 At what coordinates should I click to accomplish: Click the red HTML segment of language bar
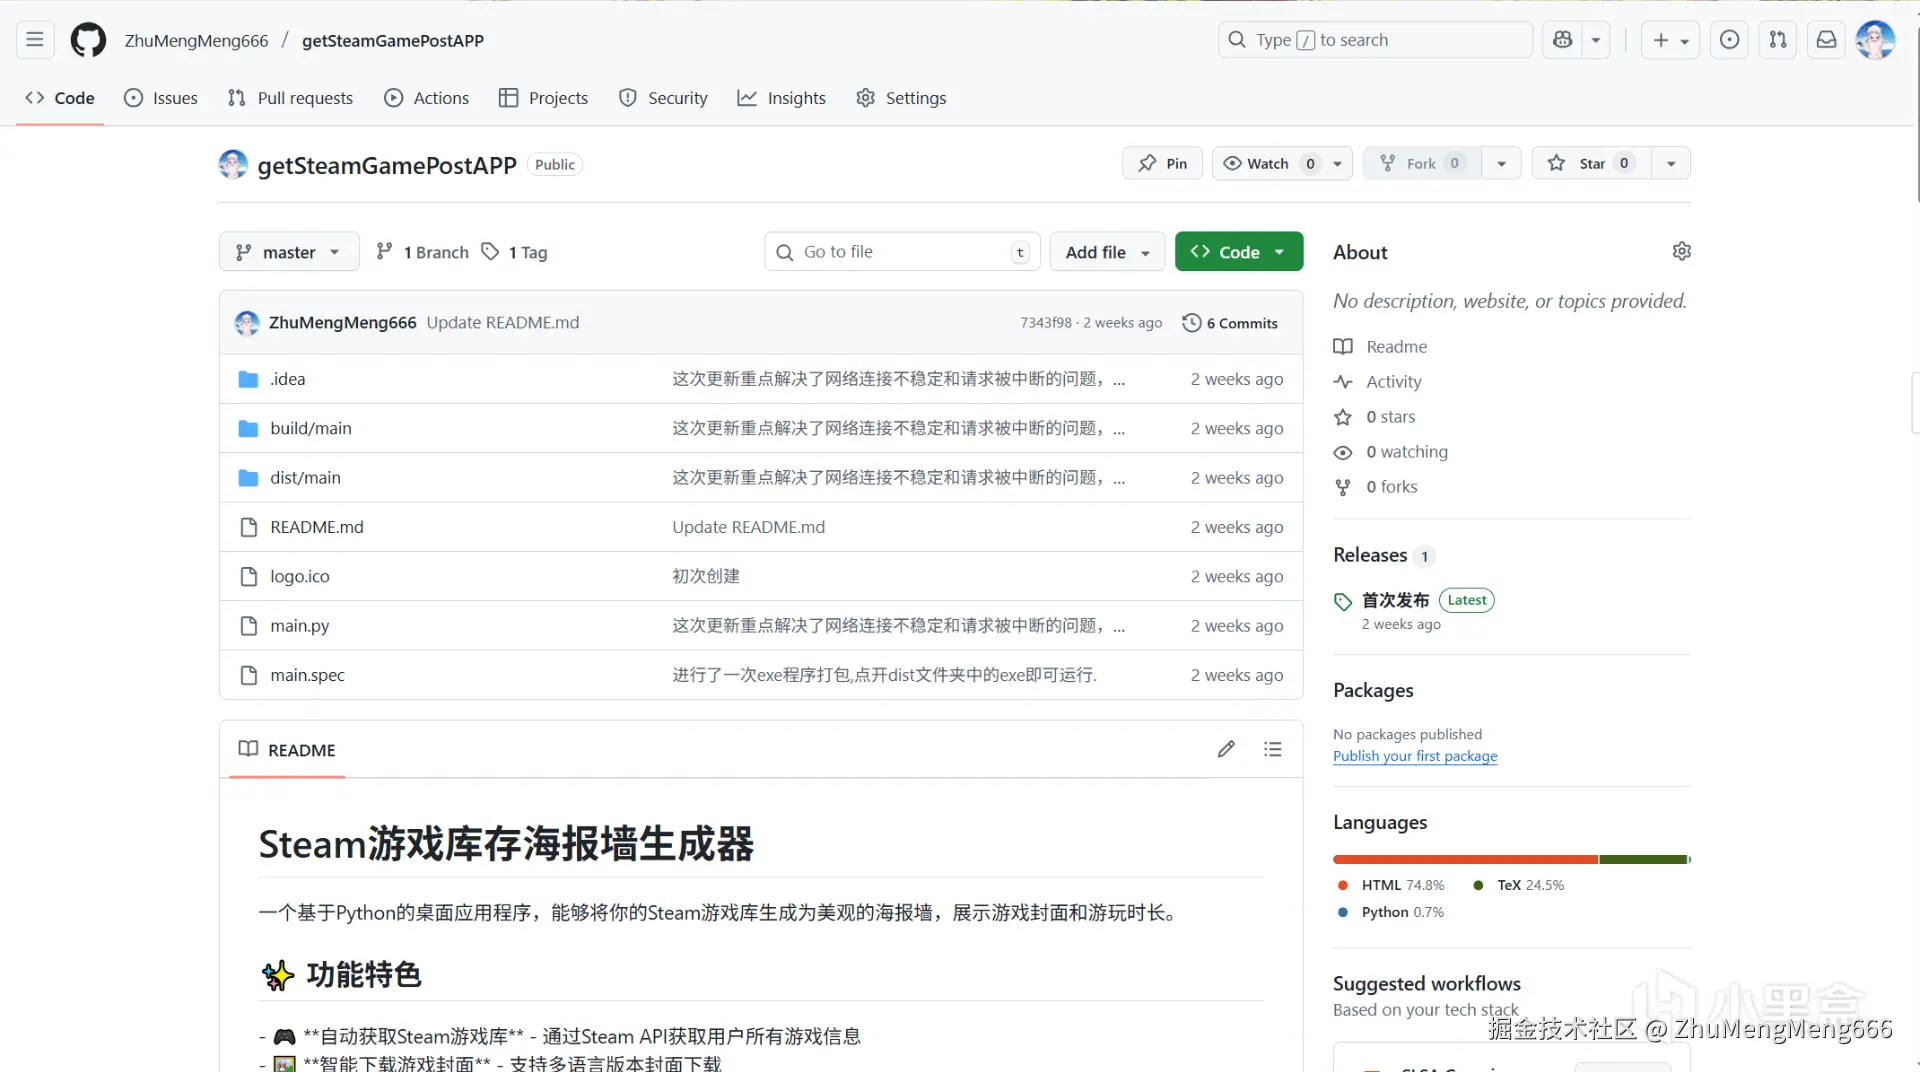click(x=1465, y=860)
